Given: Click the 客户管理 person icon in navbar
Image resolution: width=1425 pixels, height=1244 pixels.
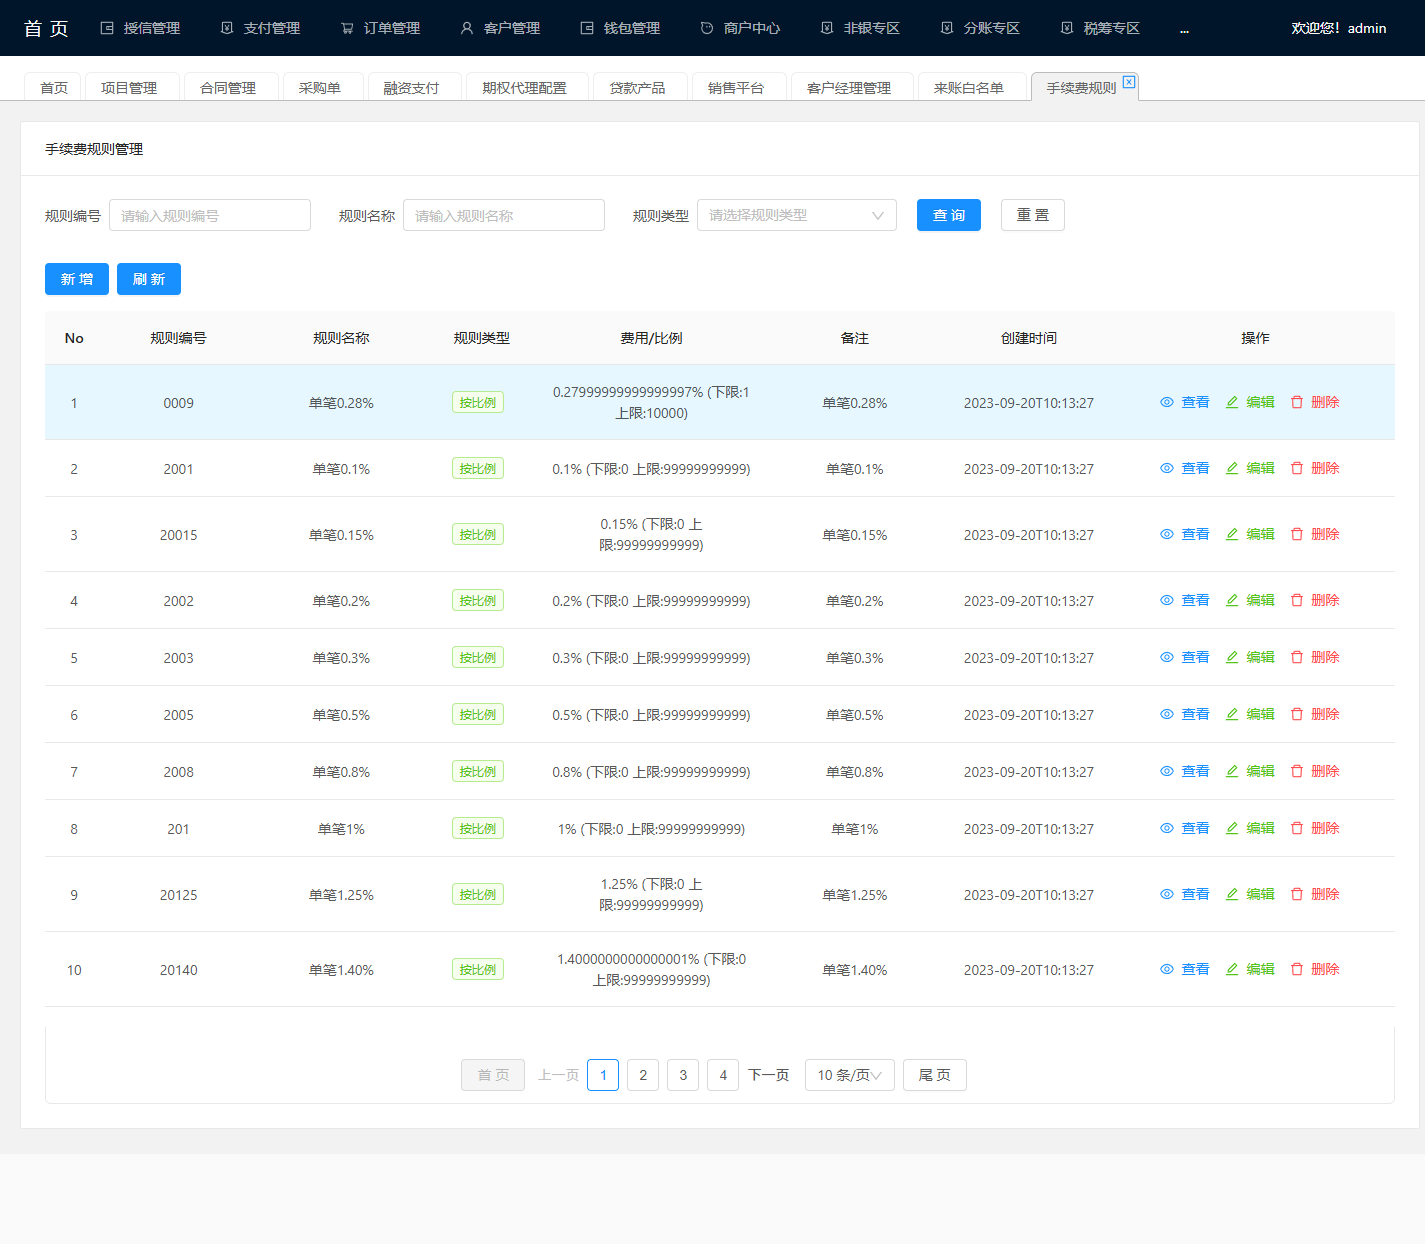Looking at the screenshot, I should (467, 28).
